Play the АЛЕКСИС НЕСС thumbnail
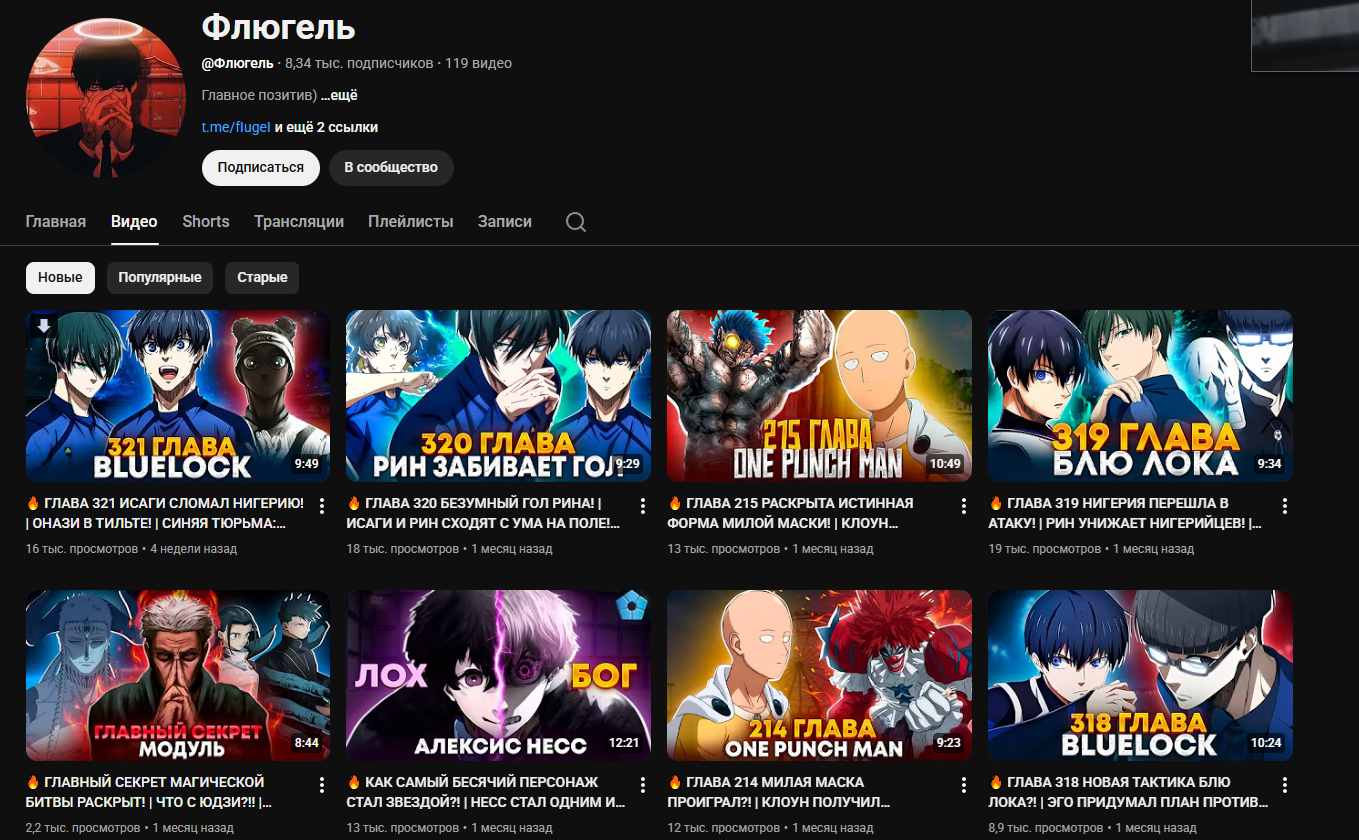 [499, 675]
